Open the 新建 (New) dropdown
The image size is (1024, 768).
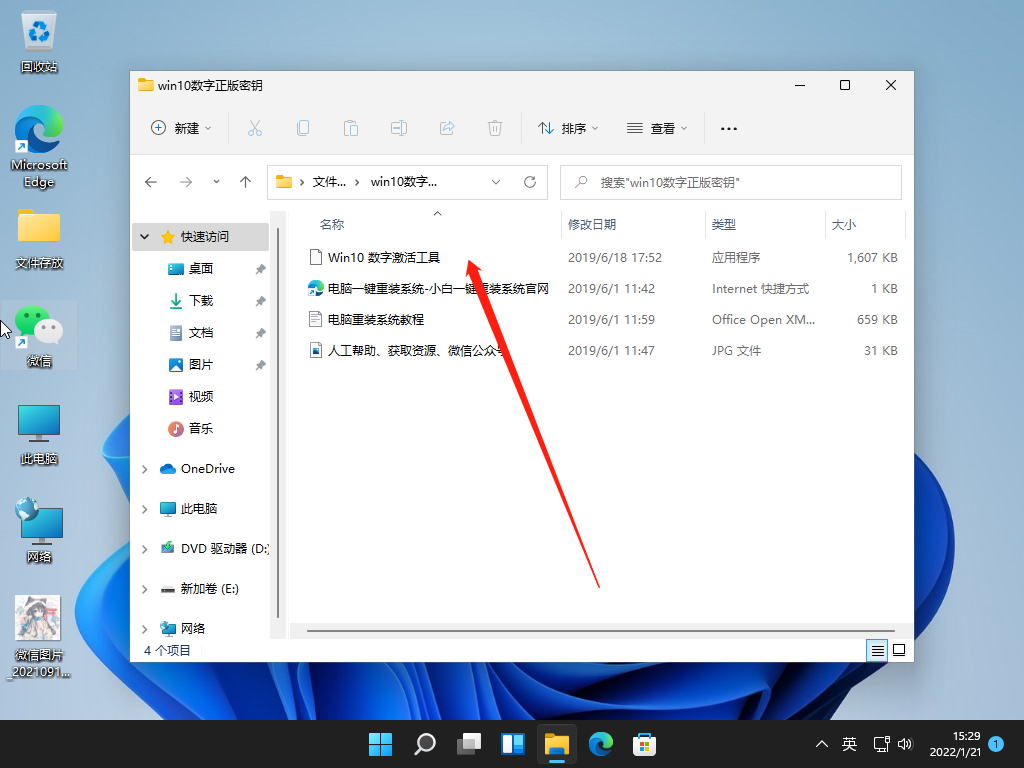pyautogui.click(x=181, y=128)
